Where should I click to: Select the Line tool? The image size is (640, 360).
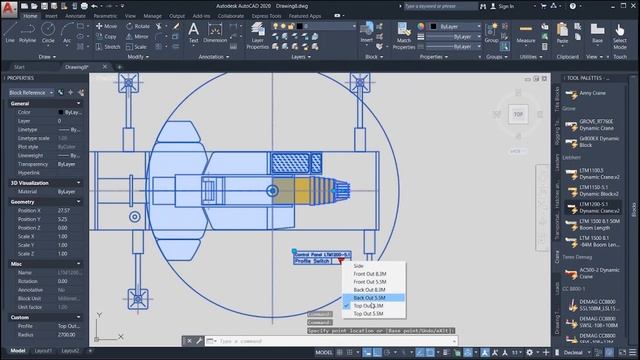10,33
